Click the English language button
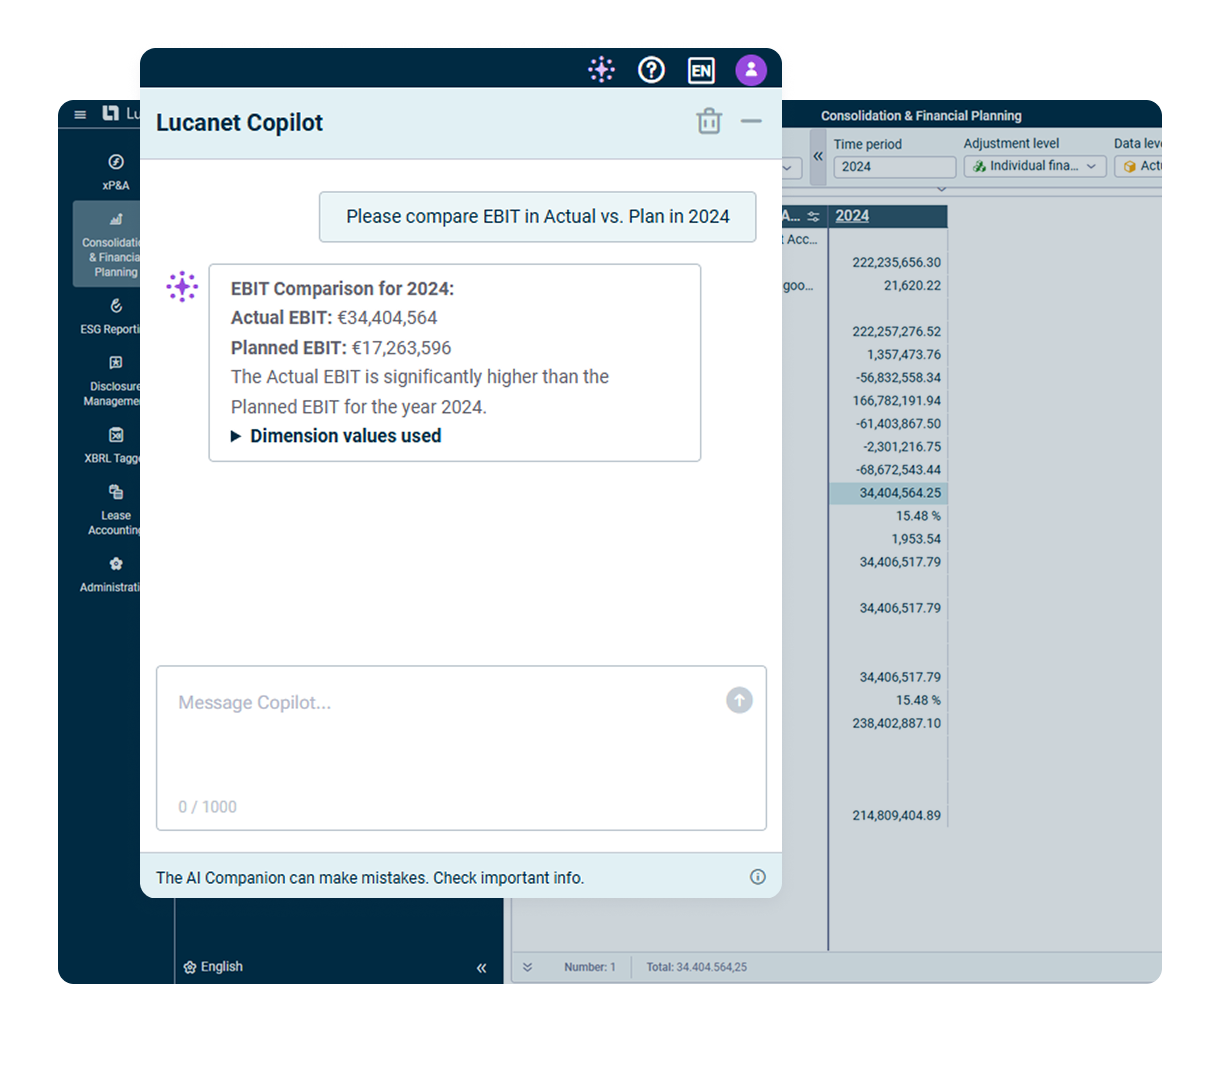 213,967
